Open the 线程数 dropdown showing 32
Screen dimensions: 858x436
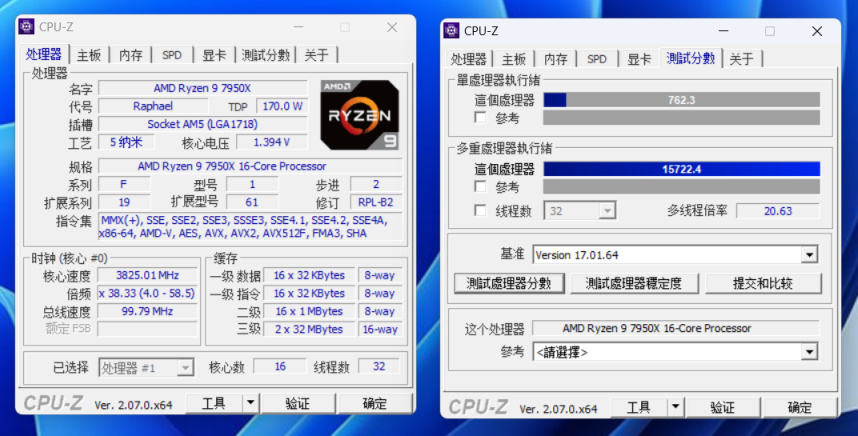click(579, 211)
